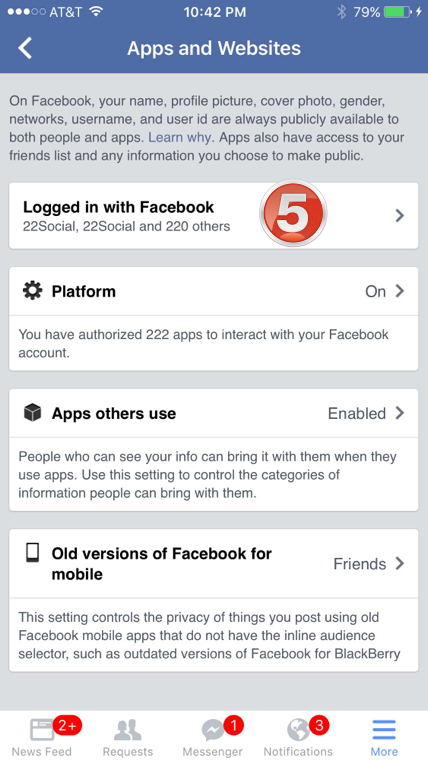The image size is (428, 761).
Task: Click the mobile phone icon for old versions
Action: (32, 554)
